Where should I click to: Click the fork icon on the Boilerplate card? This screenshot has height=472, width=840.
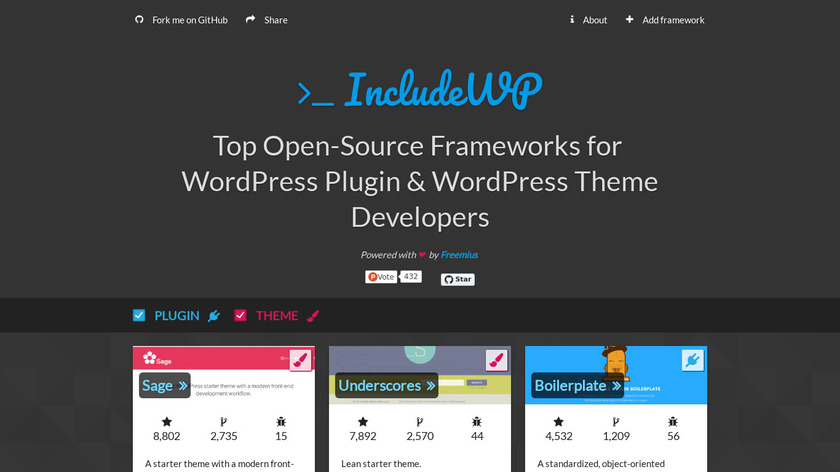pyautogui.click(x=616, y=422)
